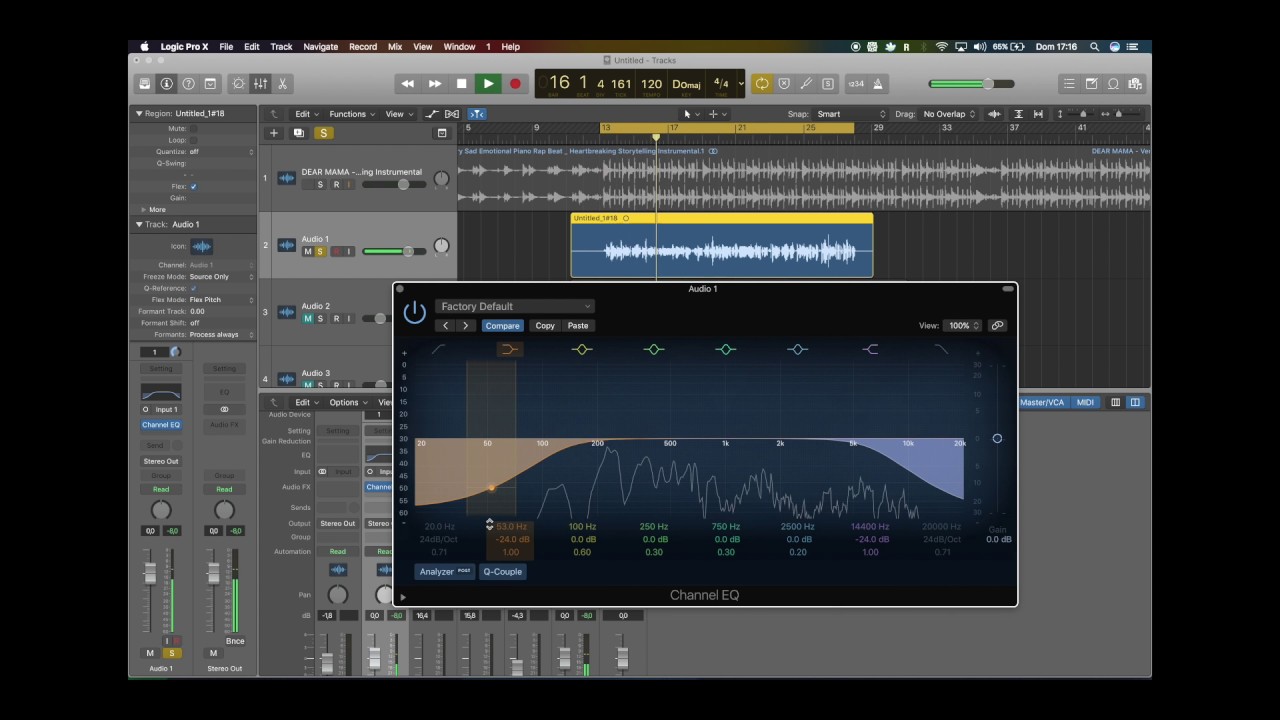The height and width of the screenshot is (720, 1280).
Task: Click the Copy button in Channel EQ
Action: [545, 326]
